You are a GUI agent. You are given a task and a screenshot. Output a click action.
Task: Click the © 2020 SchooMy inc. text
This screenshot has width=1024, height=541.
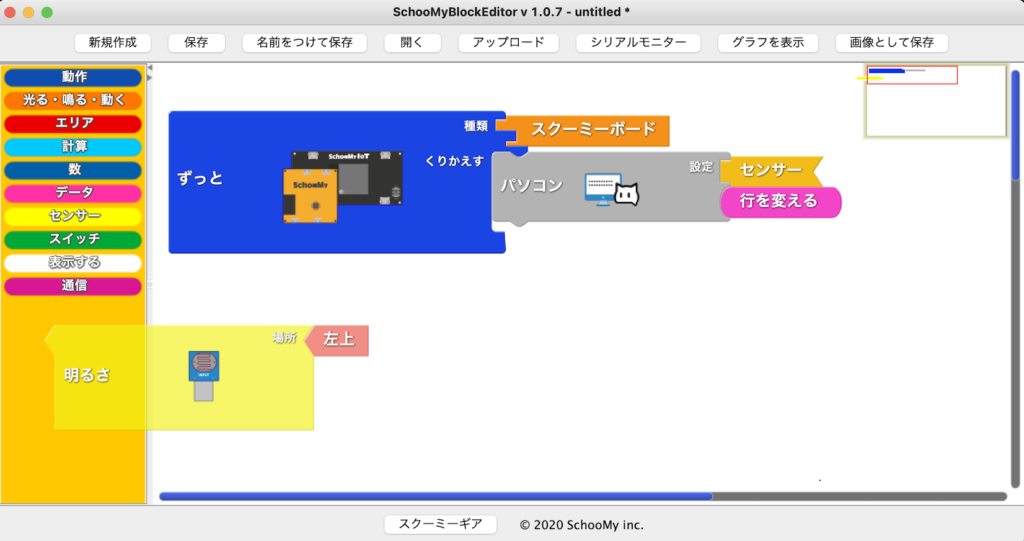[x=582, y=525]
